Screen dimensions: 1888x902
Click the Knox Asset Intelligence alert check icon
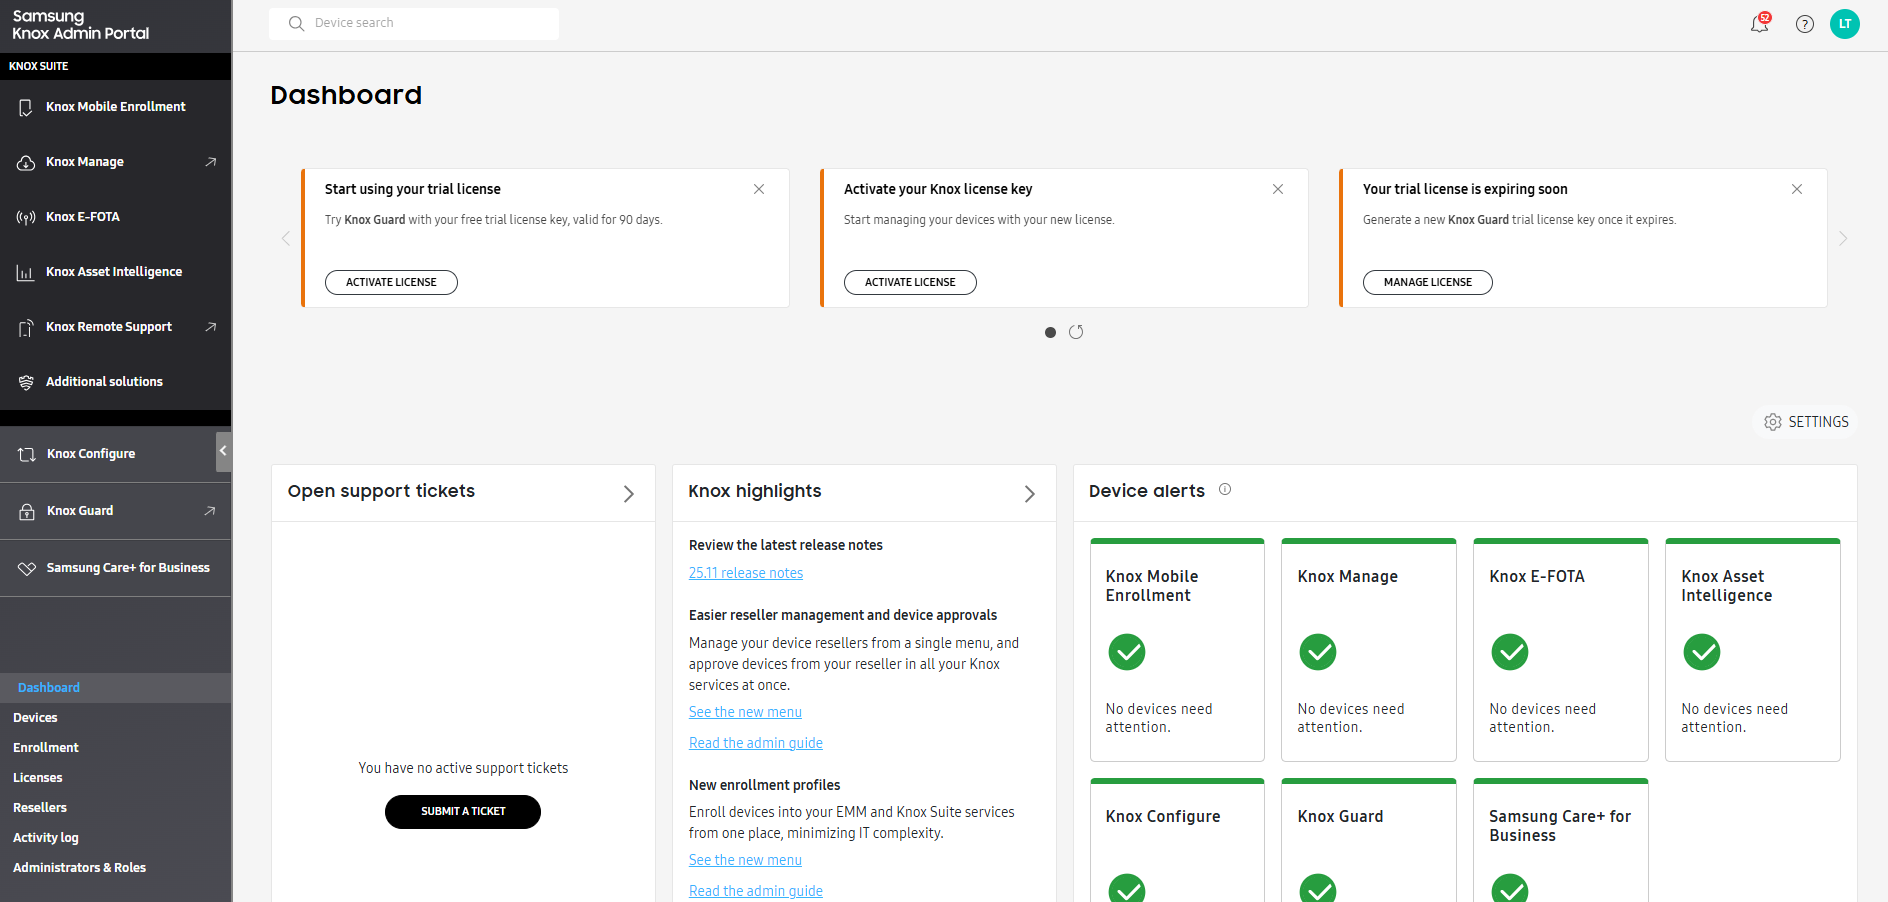point(1702,652)
